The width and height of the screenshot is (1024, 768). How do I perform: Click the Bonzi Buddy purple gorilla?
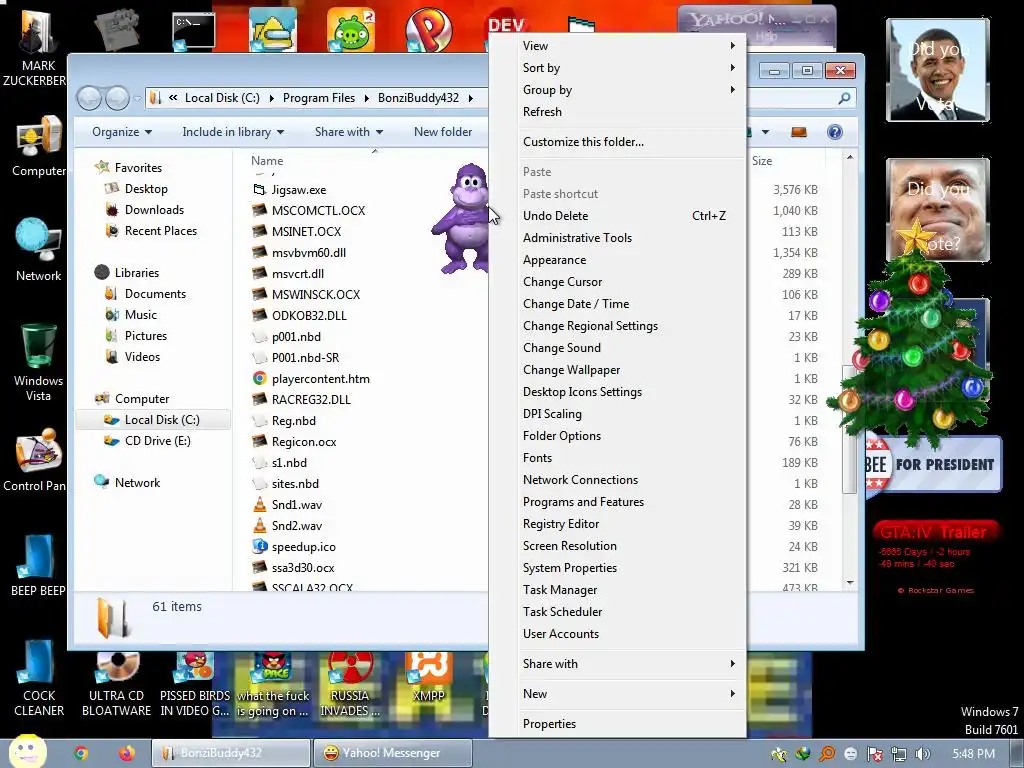point(461,219)
